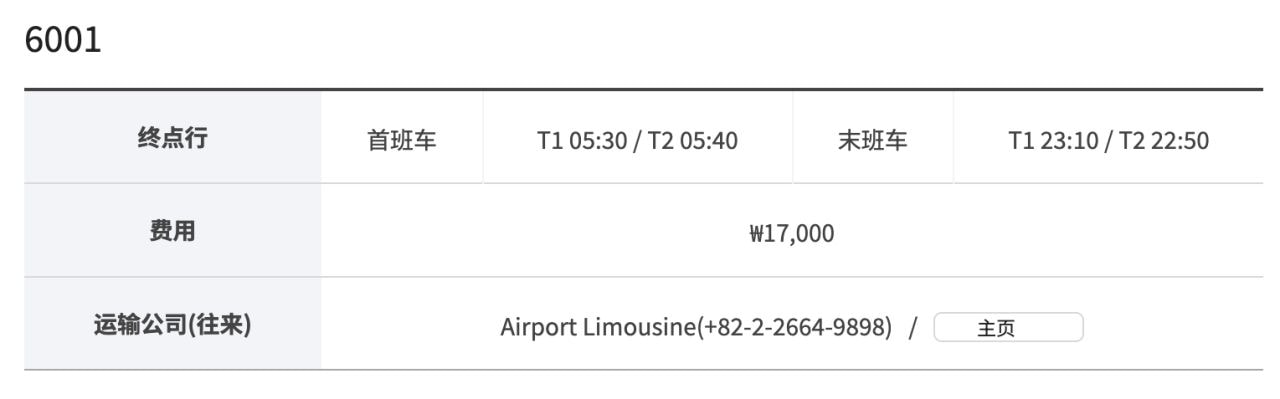Select the T2 05:40 first departure time
The height and width of the screenshot is (399, 1280).
(693, 141)
